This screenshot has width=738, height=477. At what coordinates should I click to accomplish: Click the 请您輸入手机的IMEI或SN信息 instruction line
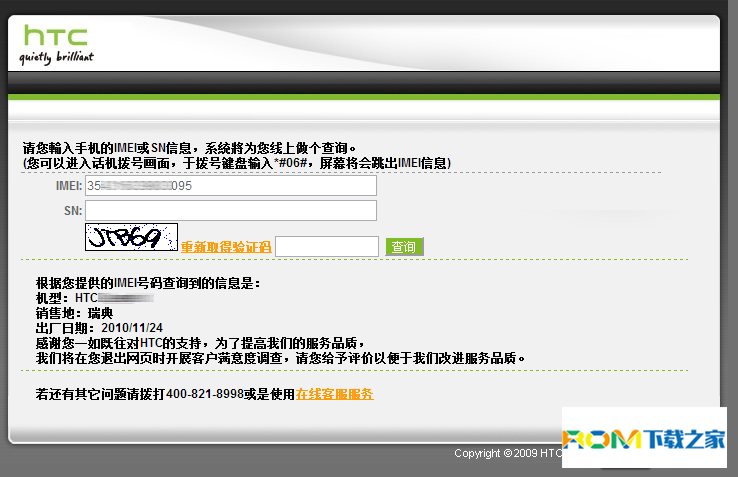coord(190,148)
